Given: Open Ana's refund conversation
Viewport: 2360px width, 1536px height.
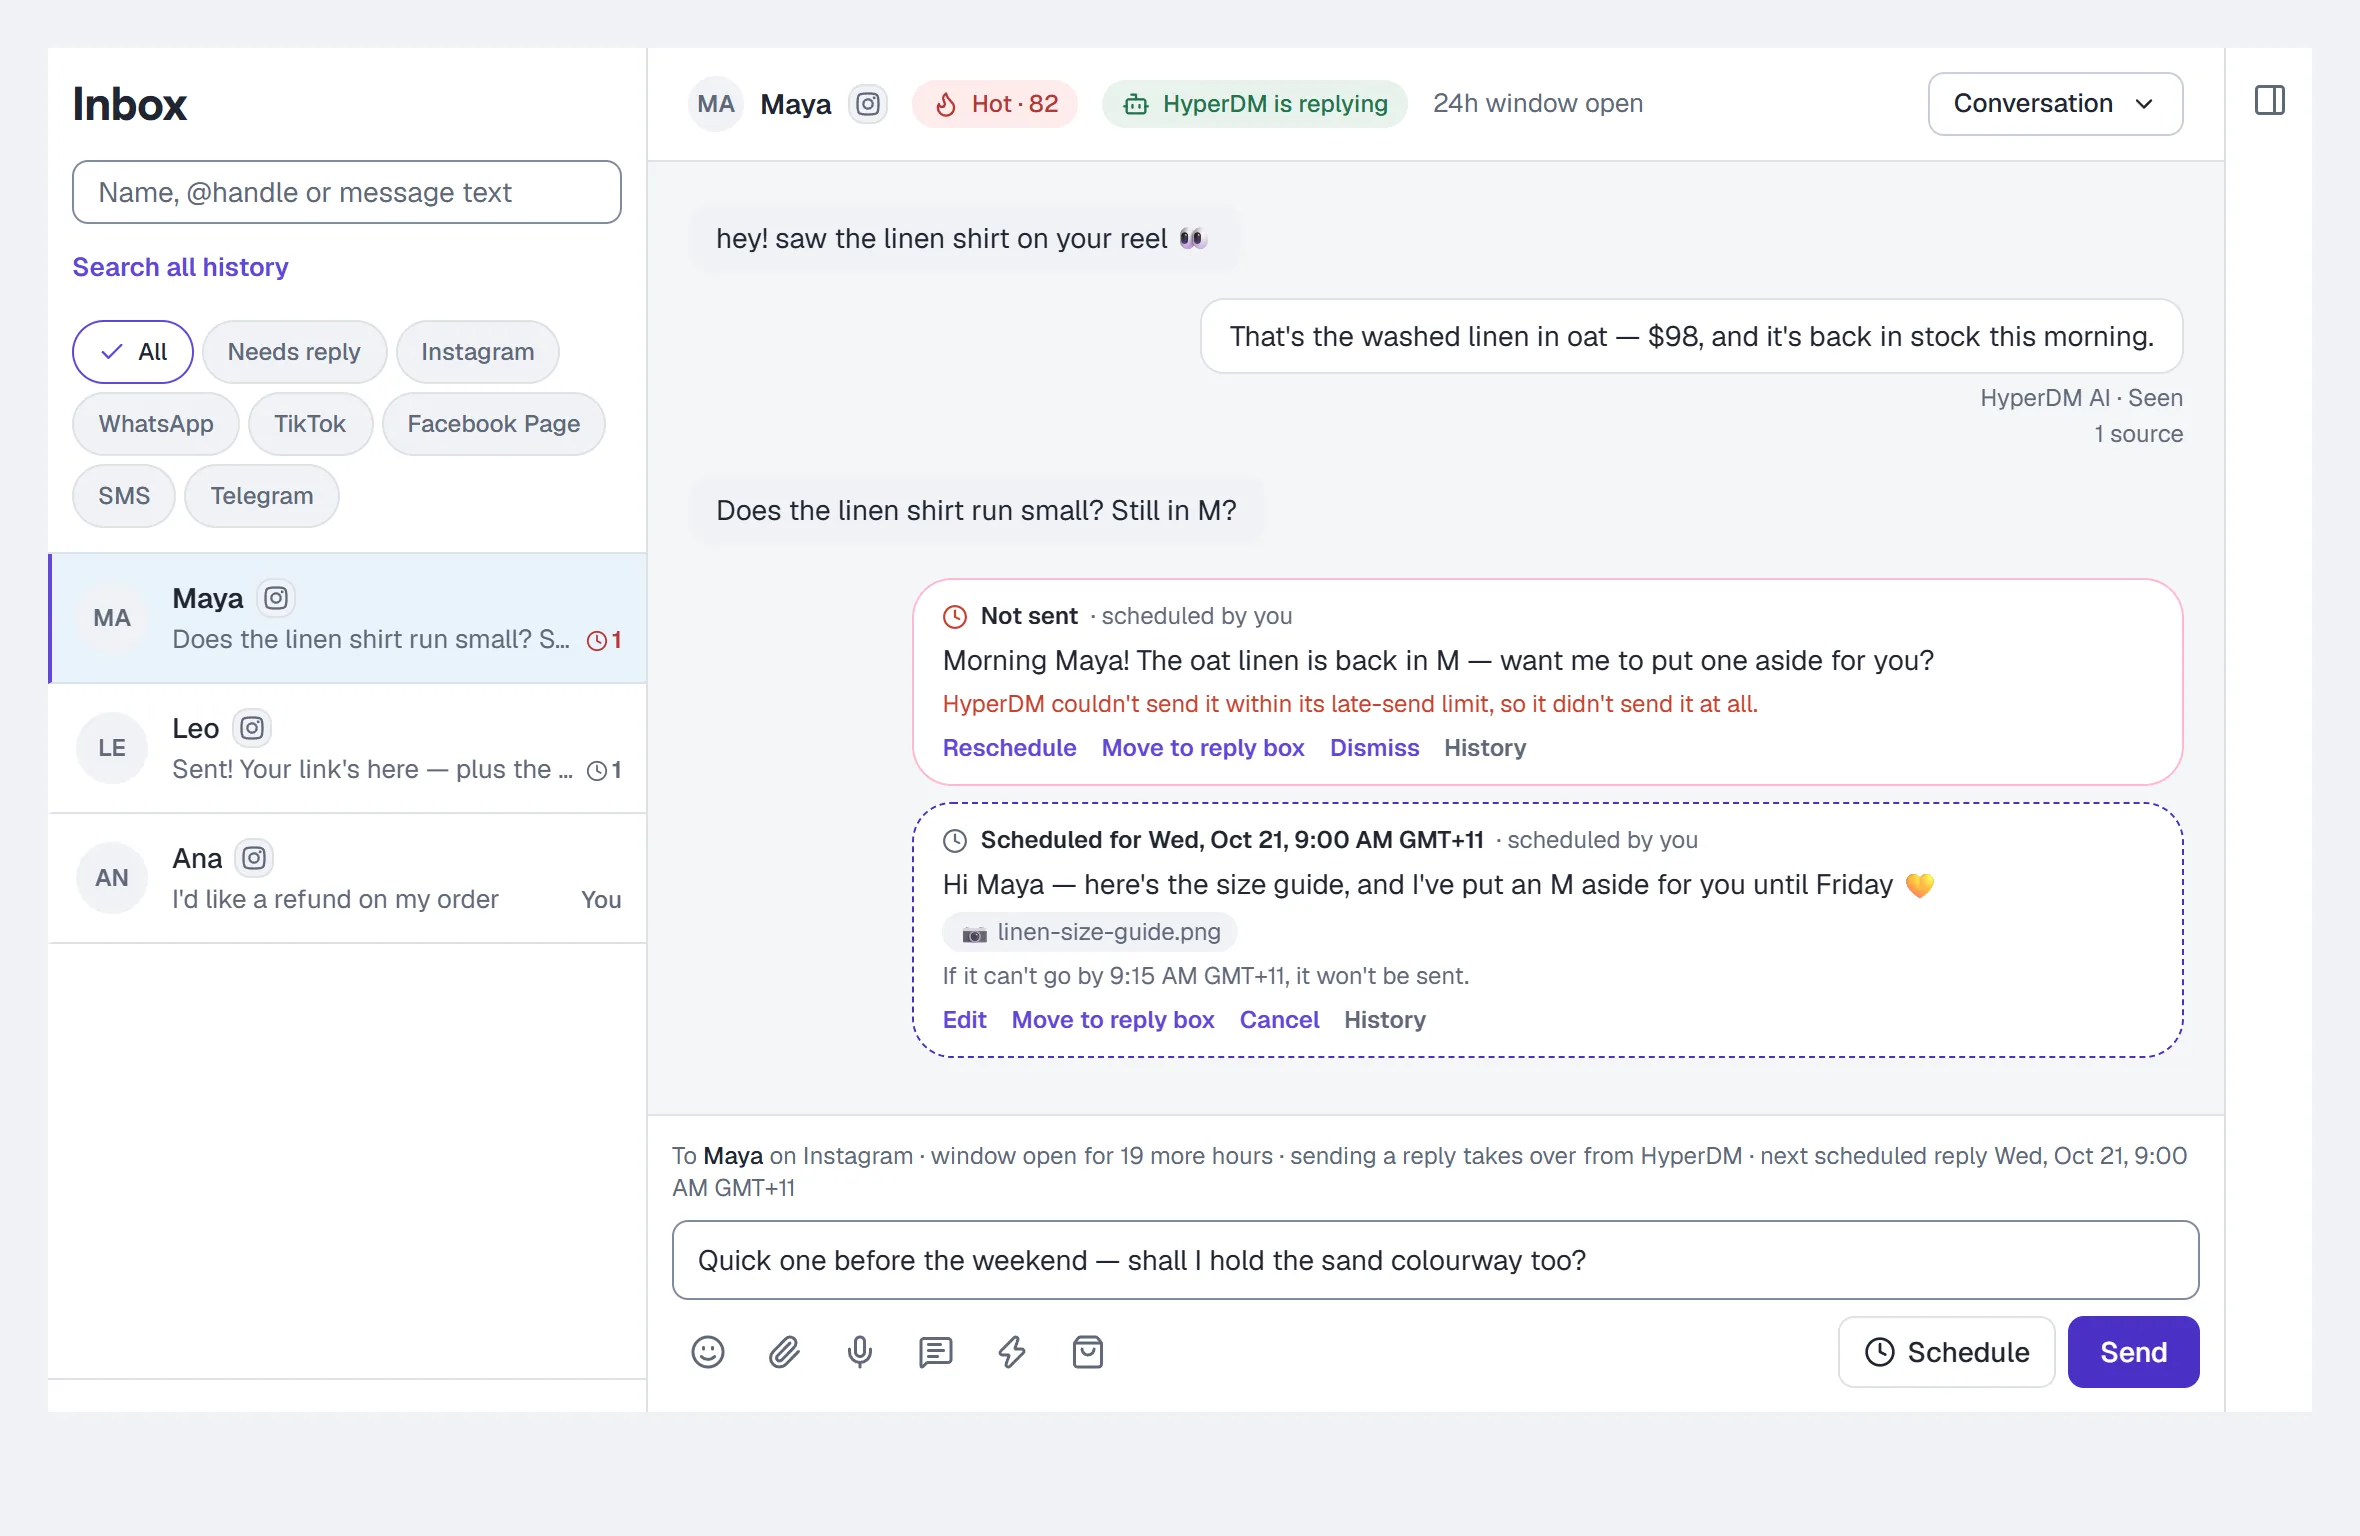Looking at the screenshot, I should pyautogui.click(x=348, y=878).
